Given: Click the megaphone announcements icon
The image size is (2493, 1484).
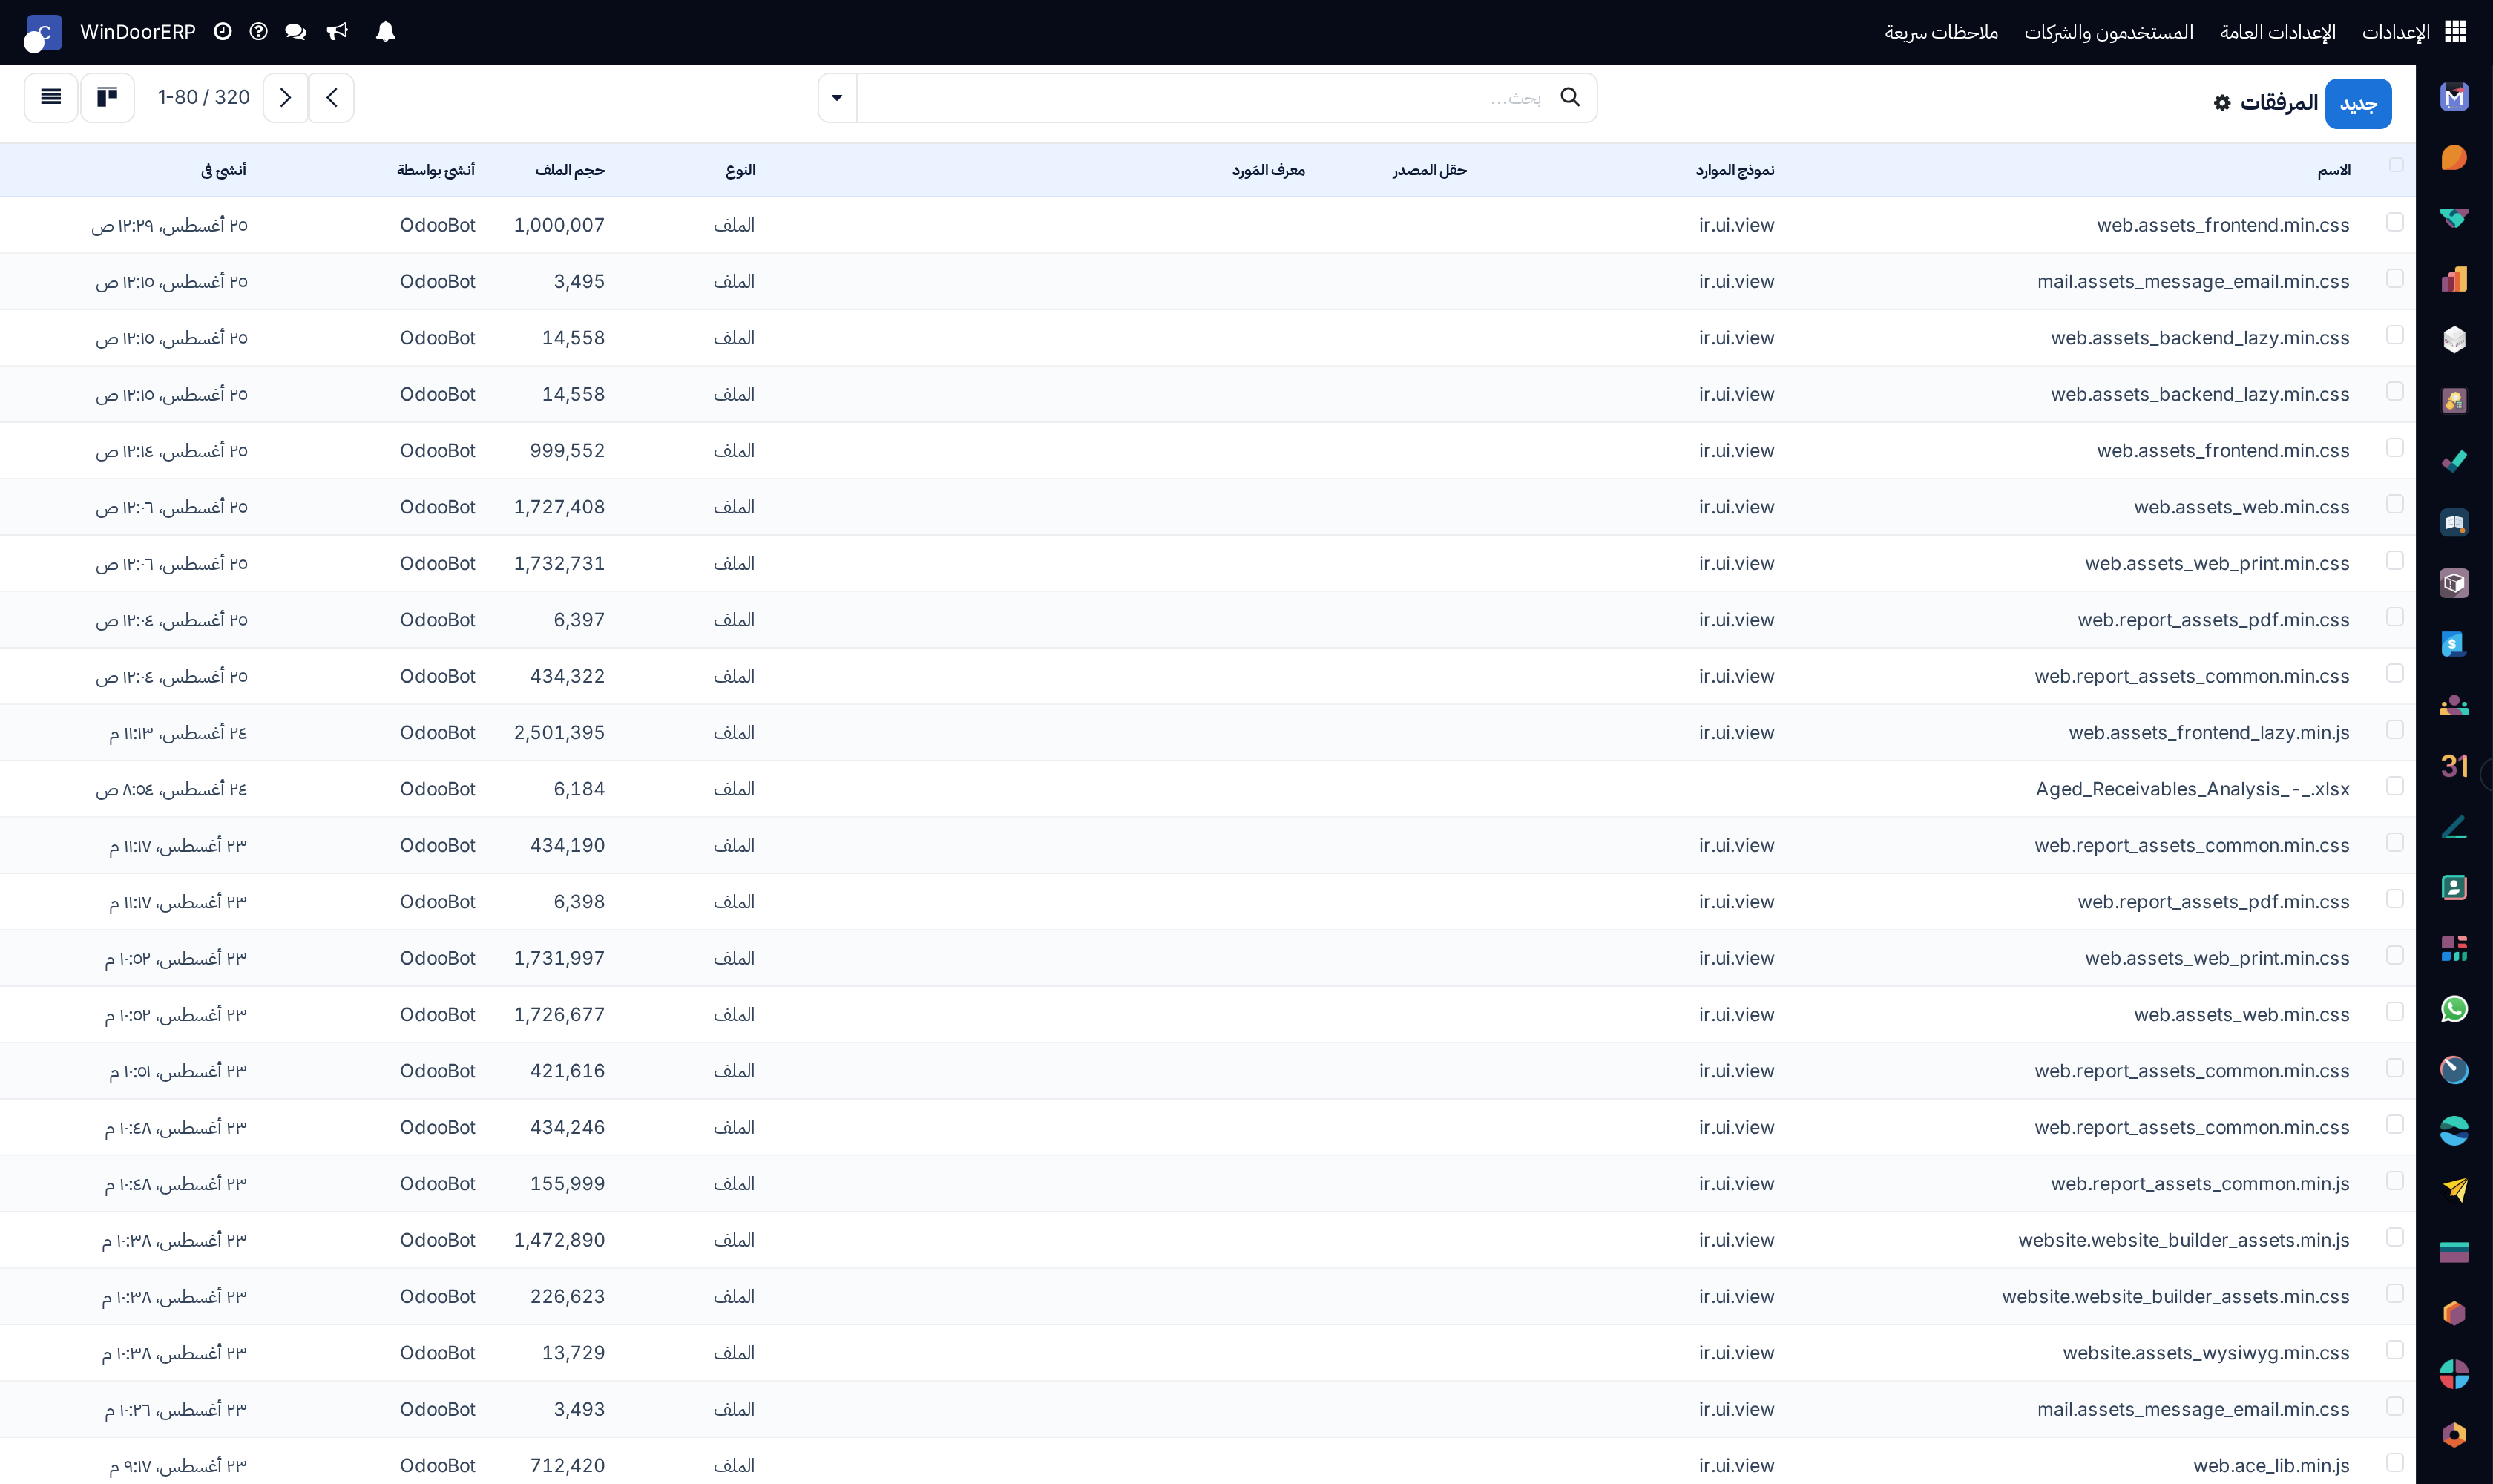Looking at the screenshot, I should [x=338, y=32].
